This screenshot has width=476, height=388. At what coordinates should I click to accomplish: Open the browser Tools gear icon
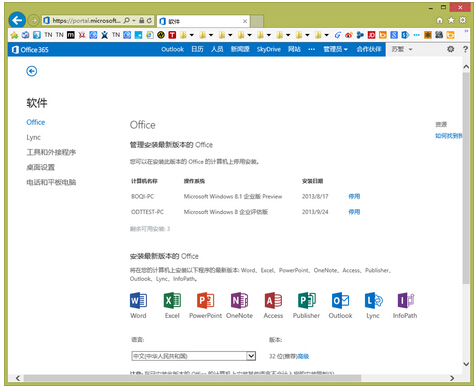click(x=463, y=20)
